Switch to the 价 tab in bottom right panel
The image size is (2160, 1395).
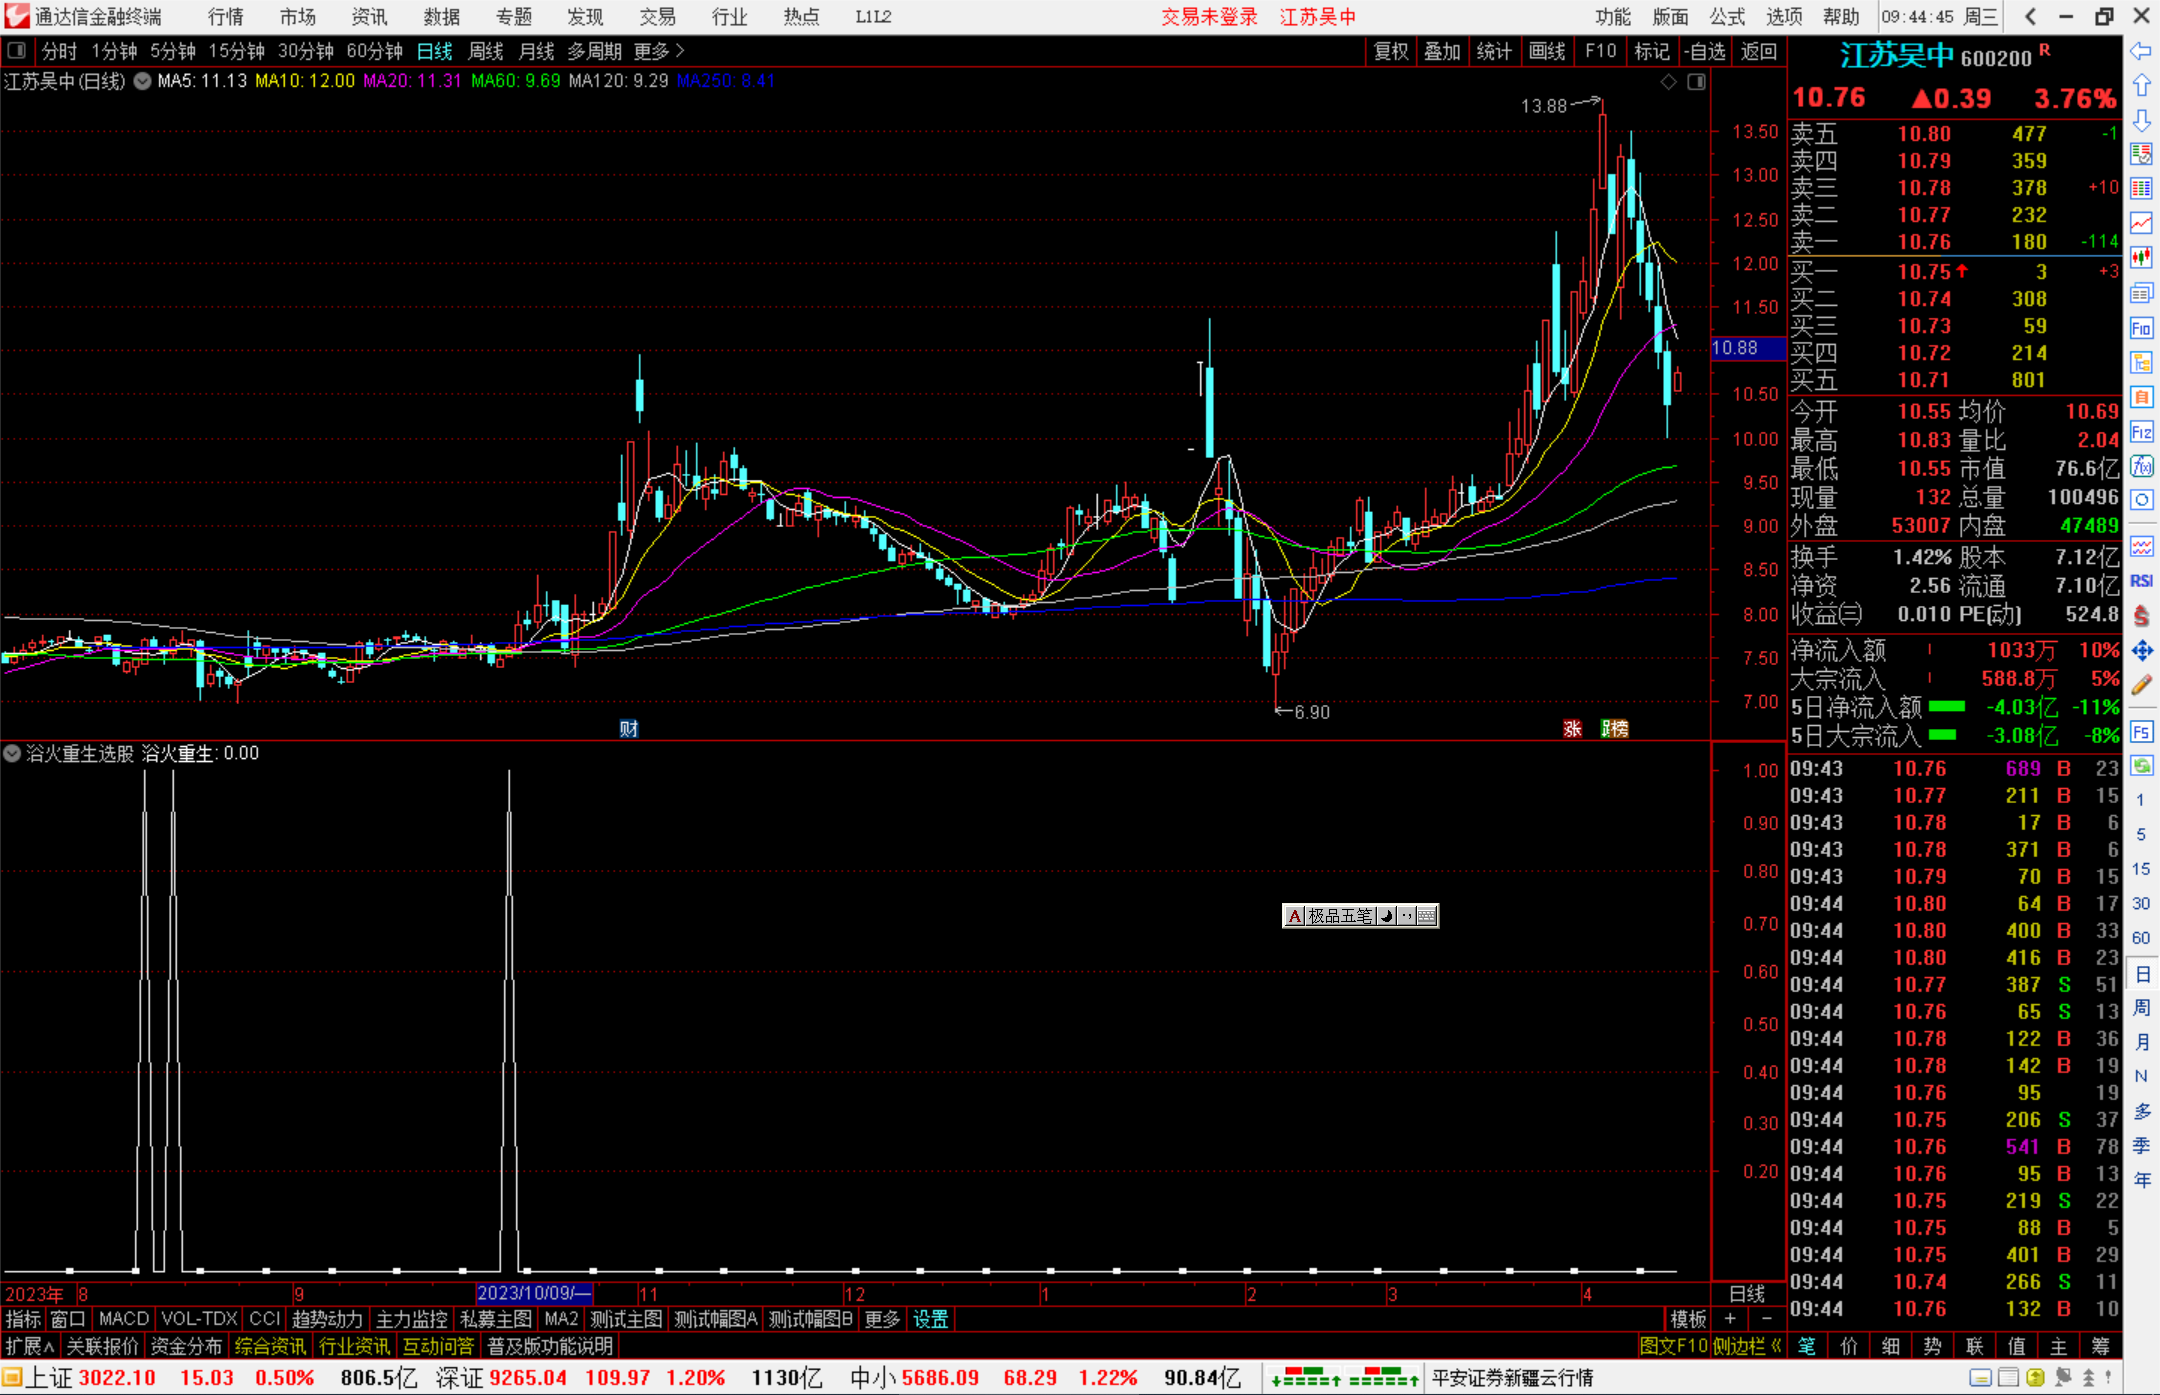coord(1849,1347)
